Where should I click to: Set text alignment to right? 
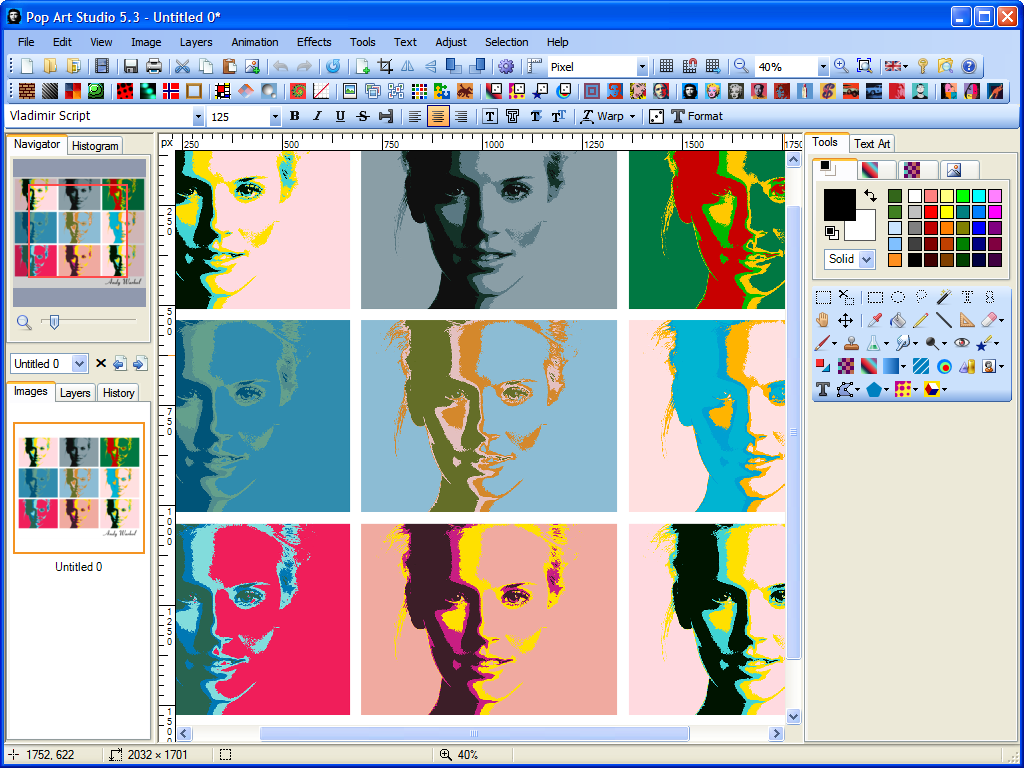click(461, 116)
